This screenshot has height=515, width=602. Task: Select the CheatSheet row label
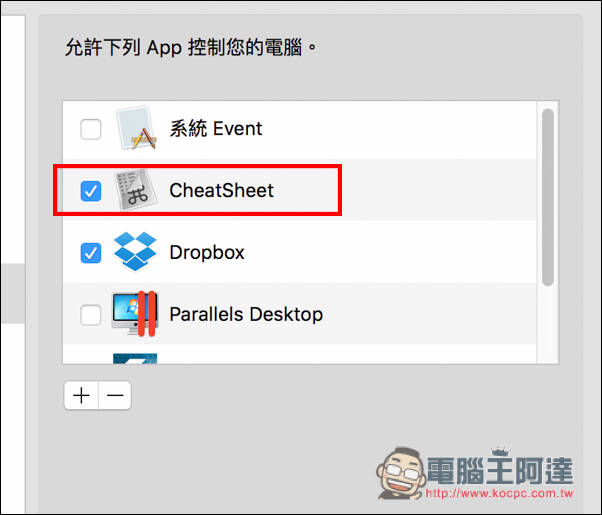click(222, 190)
